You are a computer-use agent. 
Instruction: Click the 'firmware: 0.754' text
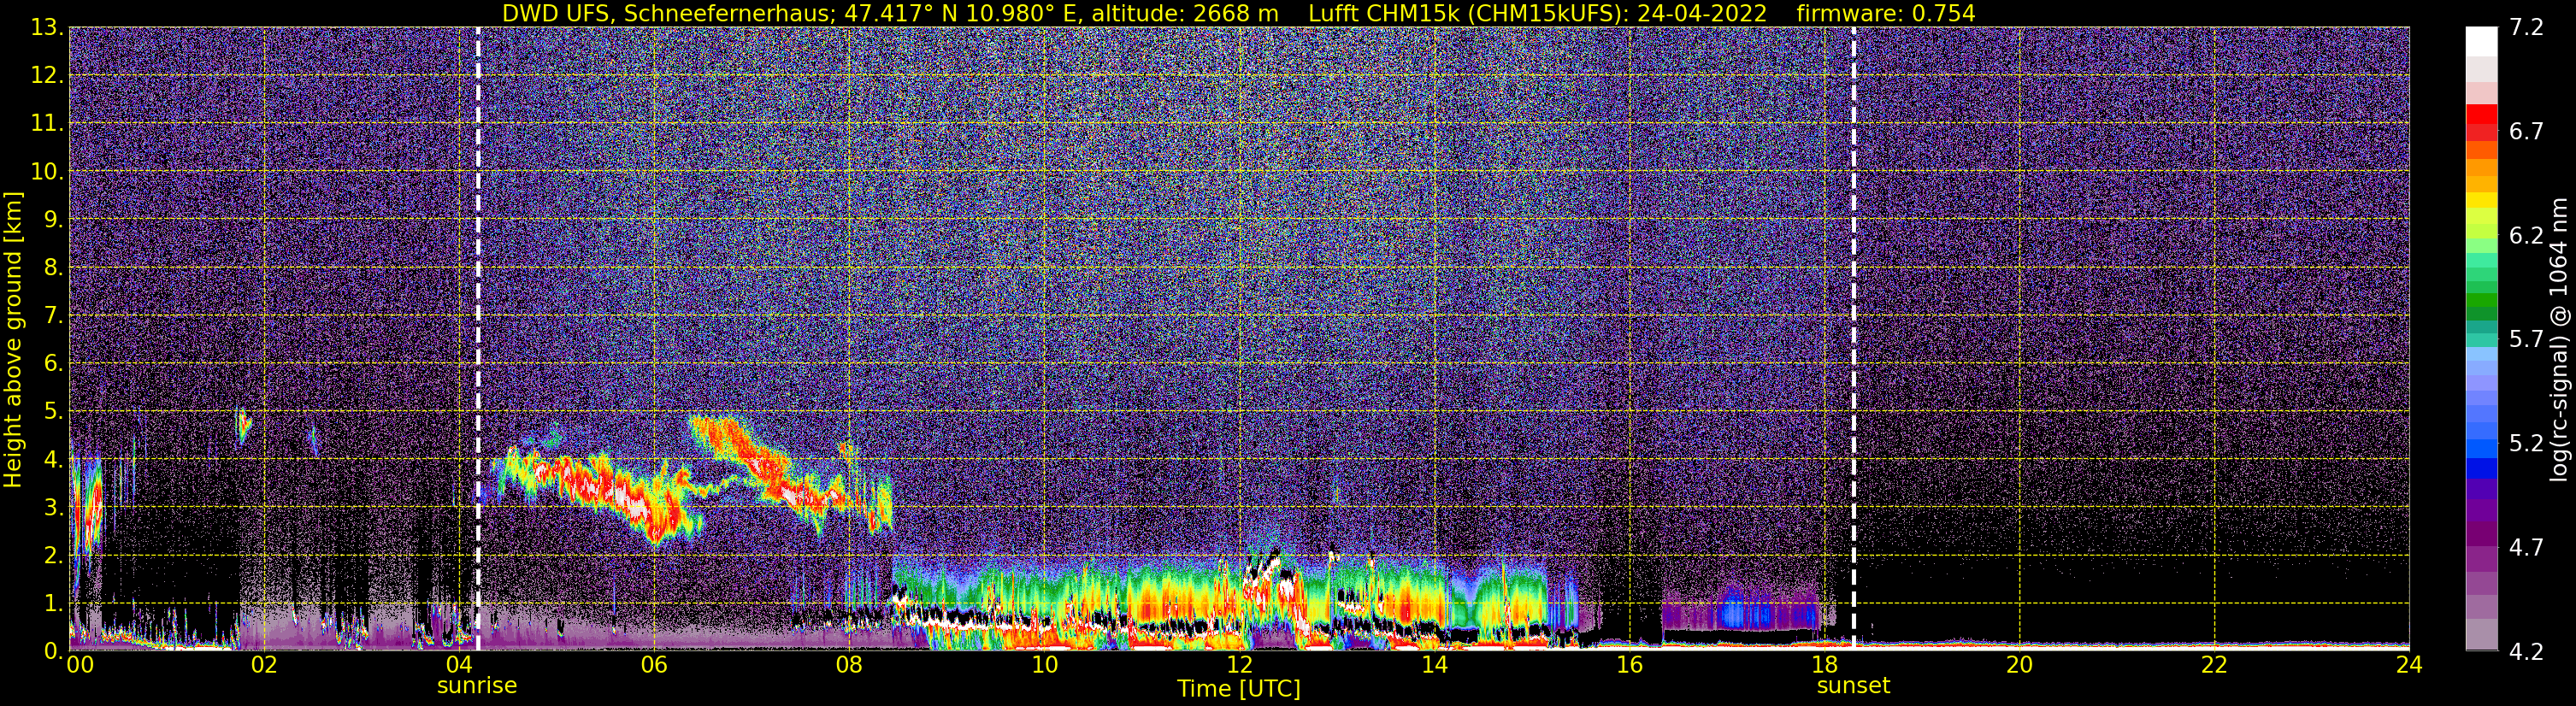coord(1885,14)
